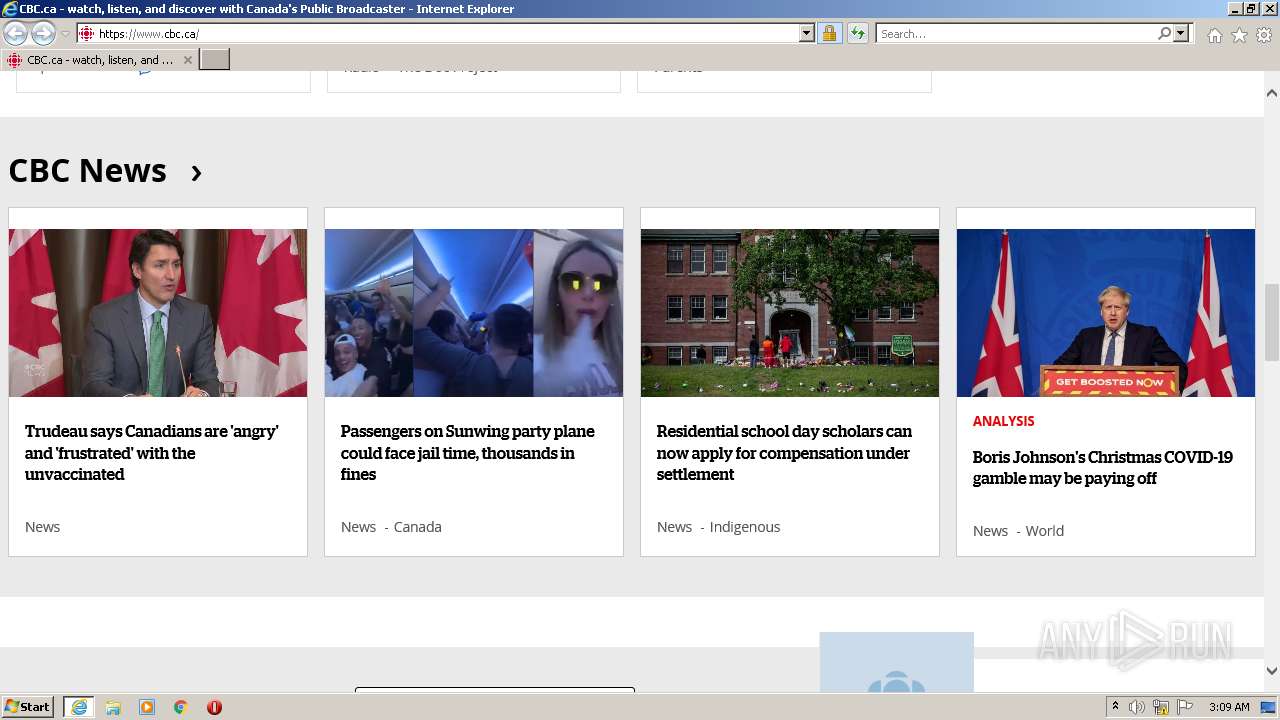This screenshot has width=1280, height=720.
Task: Open the Trudeau press conference thumbnail
Action: pyautogui.click(x=158, y=313)
